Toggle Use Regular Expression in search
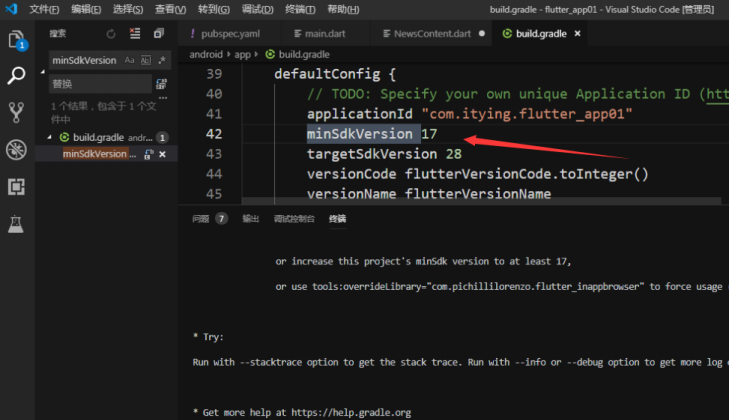729x420 pixels. [x=162, y=60]
